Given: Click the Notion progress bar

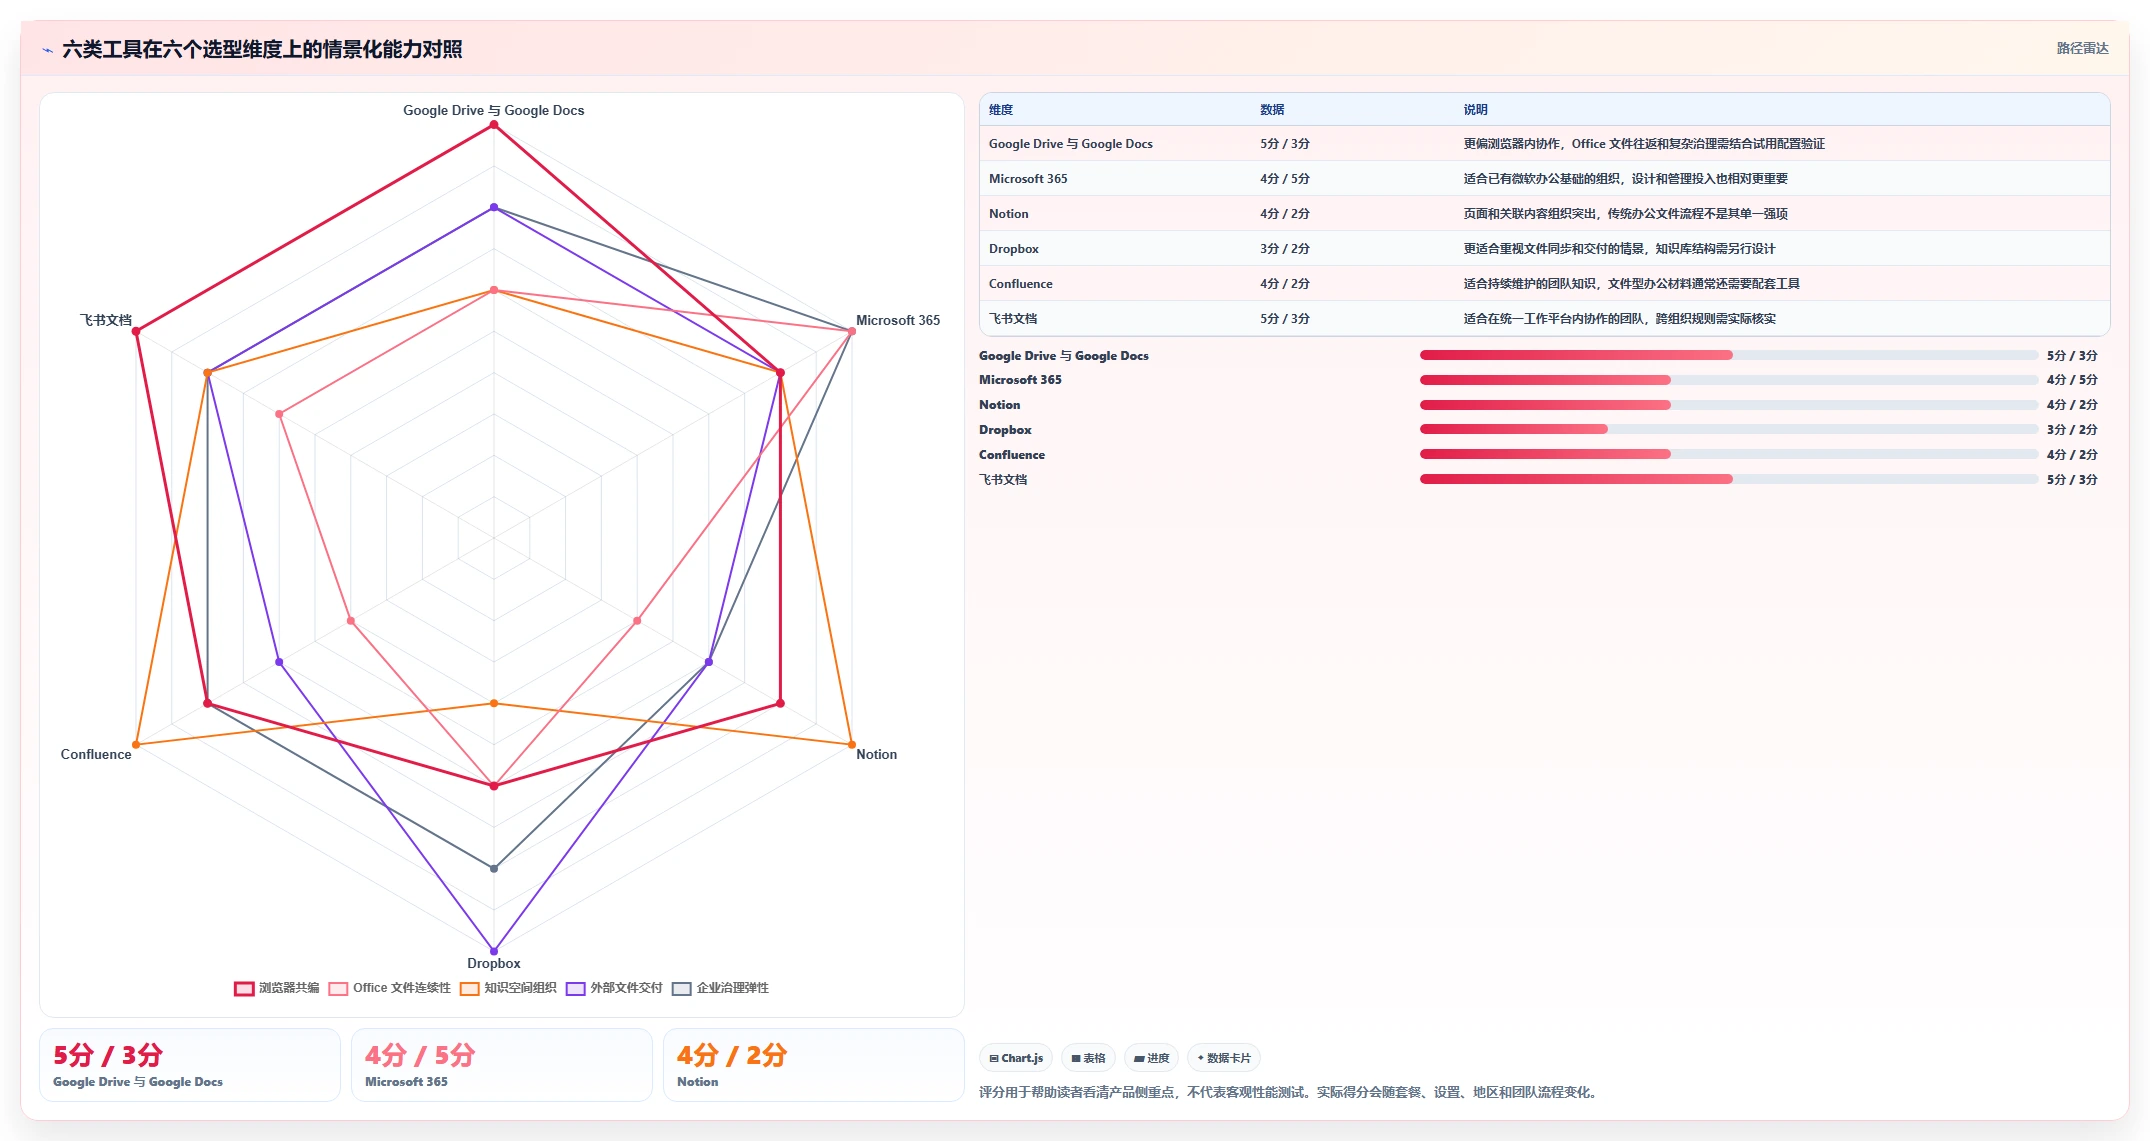Looking at the screenshot, I should pyautogui.click(x=1729, y=405).
